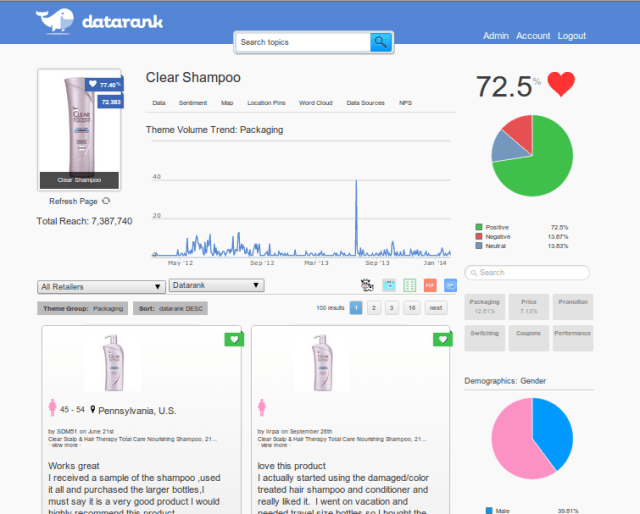The height and width of the screenshot is (514, 640).
Task: Click the Logout link
Action: pos(571,36)
